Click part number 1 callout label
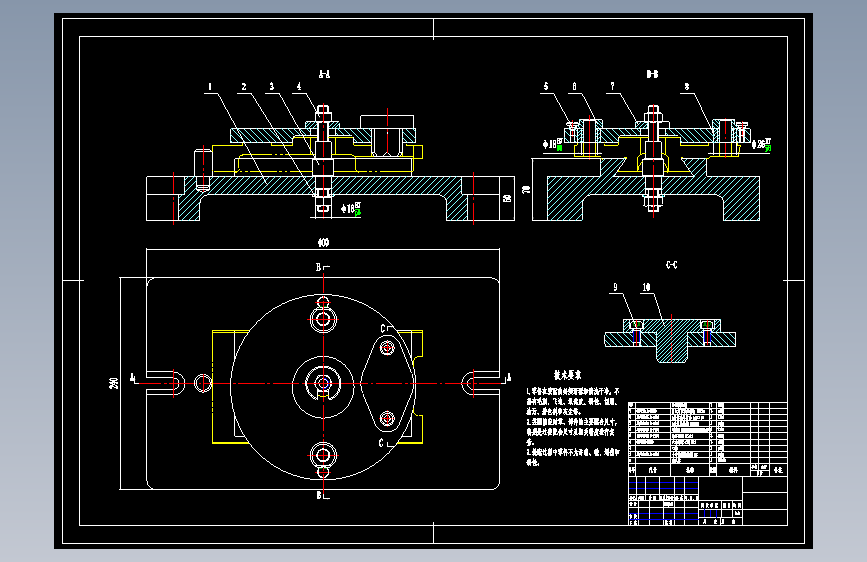Image resolution: width=867 pixels, height=562 pixels. [210, 87]
